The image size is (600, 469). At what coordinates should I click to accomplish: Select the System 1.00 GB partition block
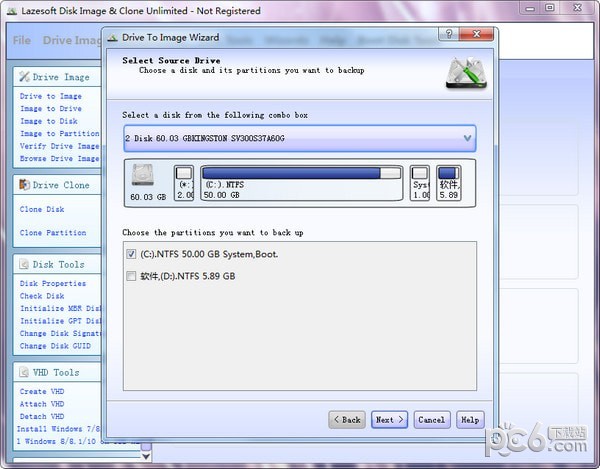click(420, 183)
